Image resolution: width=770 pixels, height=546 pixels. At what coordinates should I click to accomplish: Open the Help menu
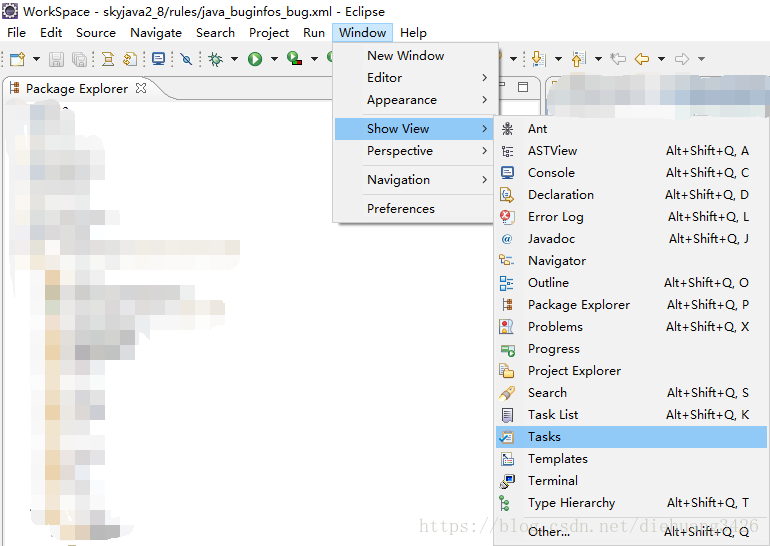click(413, 32)
